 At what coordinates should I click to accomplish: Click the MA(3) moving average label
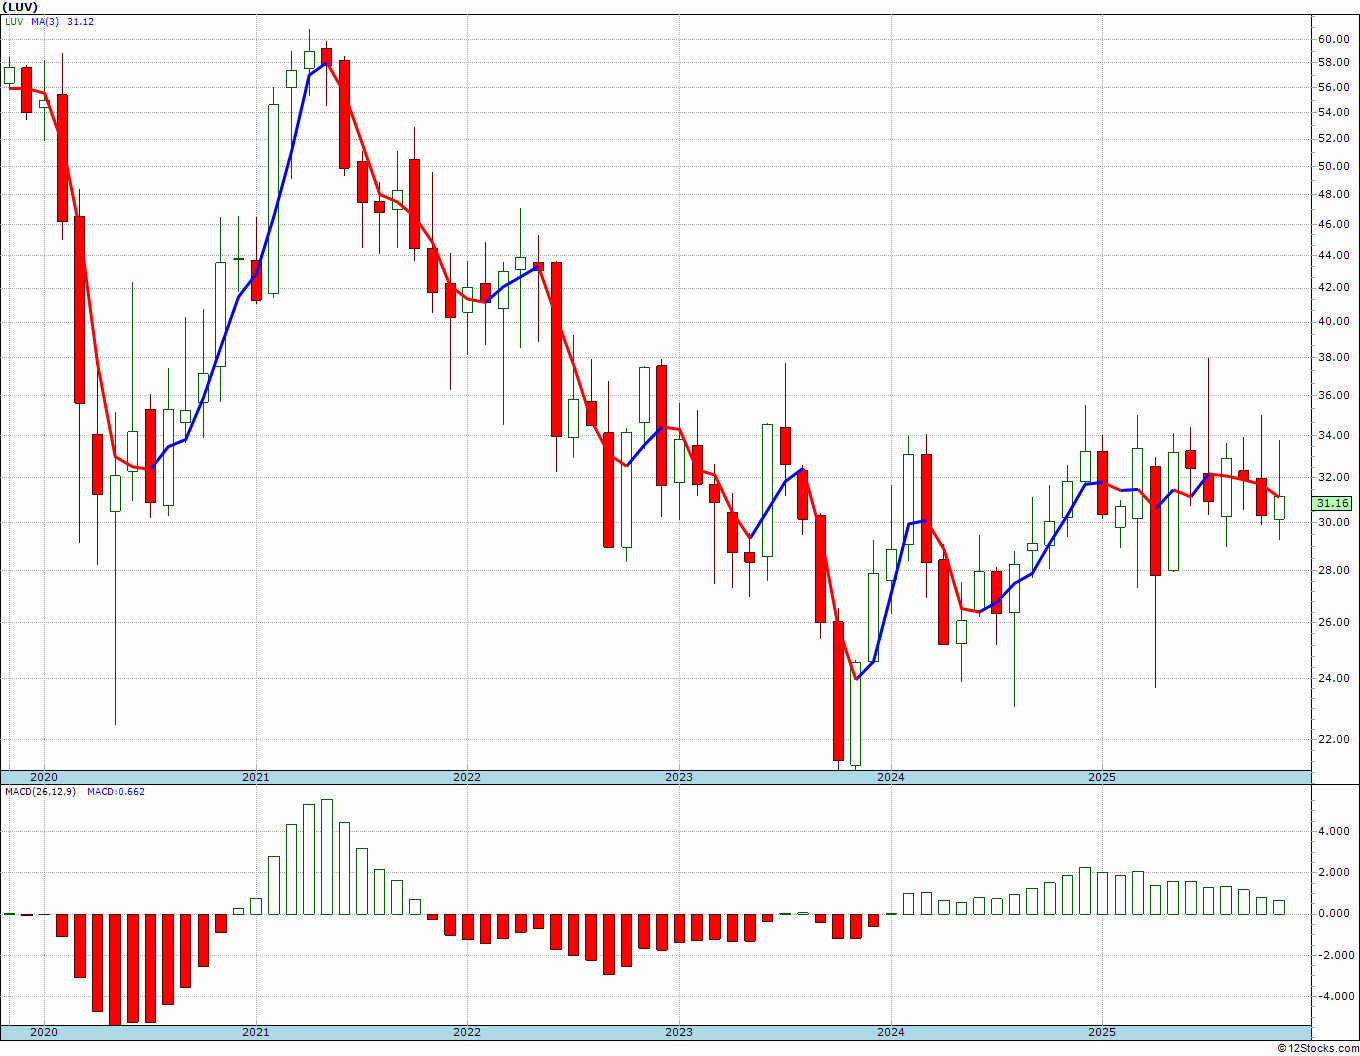(45, 21)
